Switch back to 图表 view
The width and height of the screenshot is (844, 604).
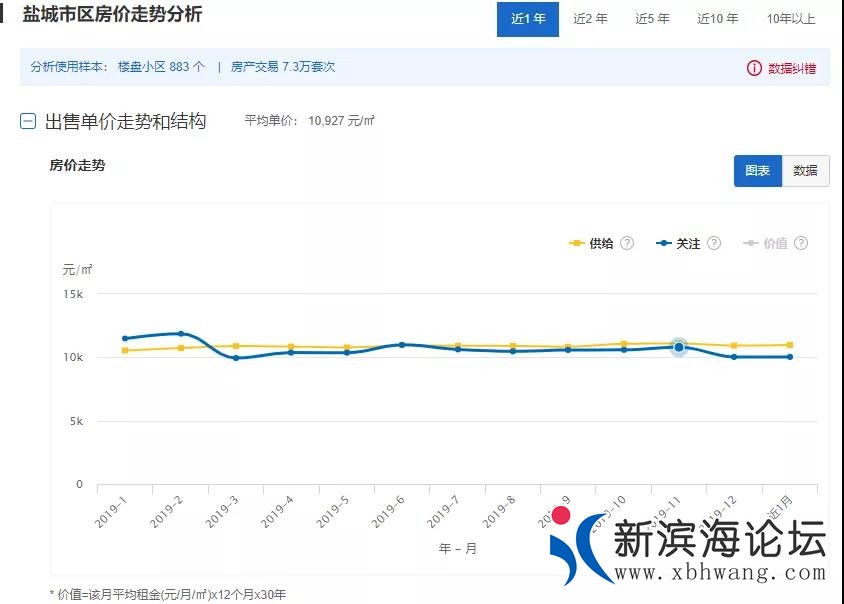tap(757, 170)
